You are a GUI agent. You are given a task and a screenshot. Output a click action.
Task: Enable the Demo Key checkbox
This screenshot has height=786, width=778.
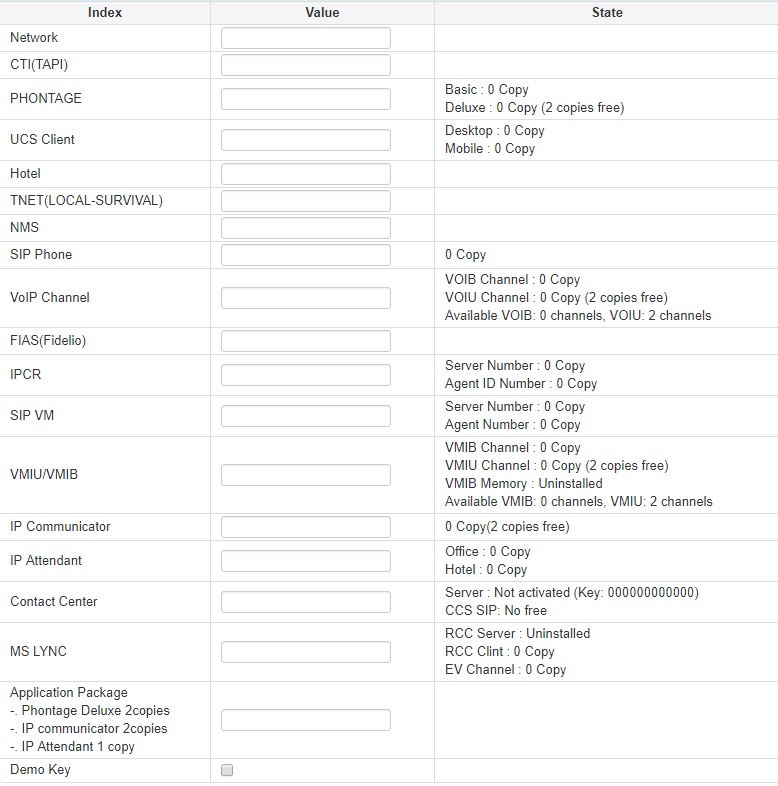(x=227, y=770)
